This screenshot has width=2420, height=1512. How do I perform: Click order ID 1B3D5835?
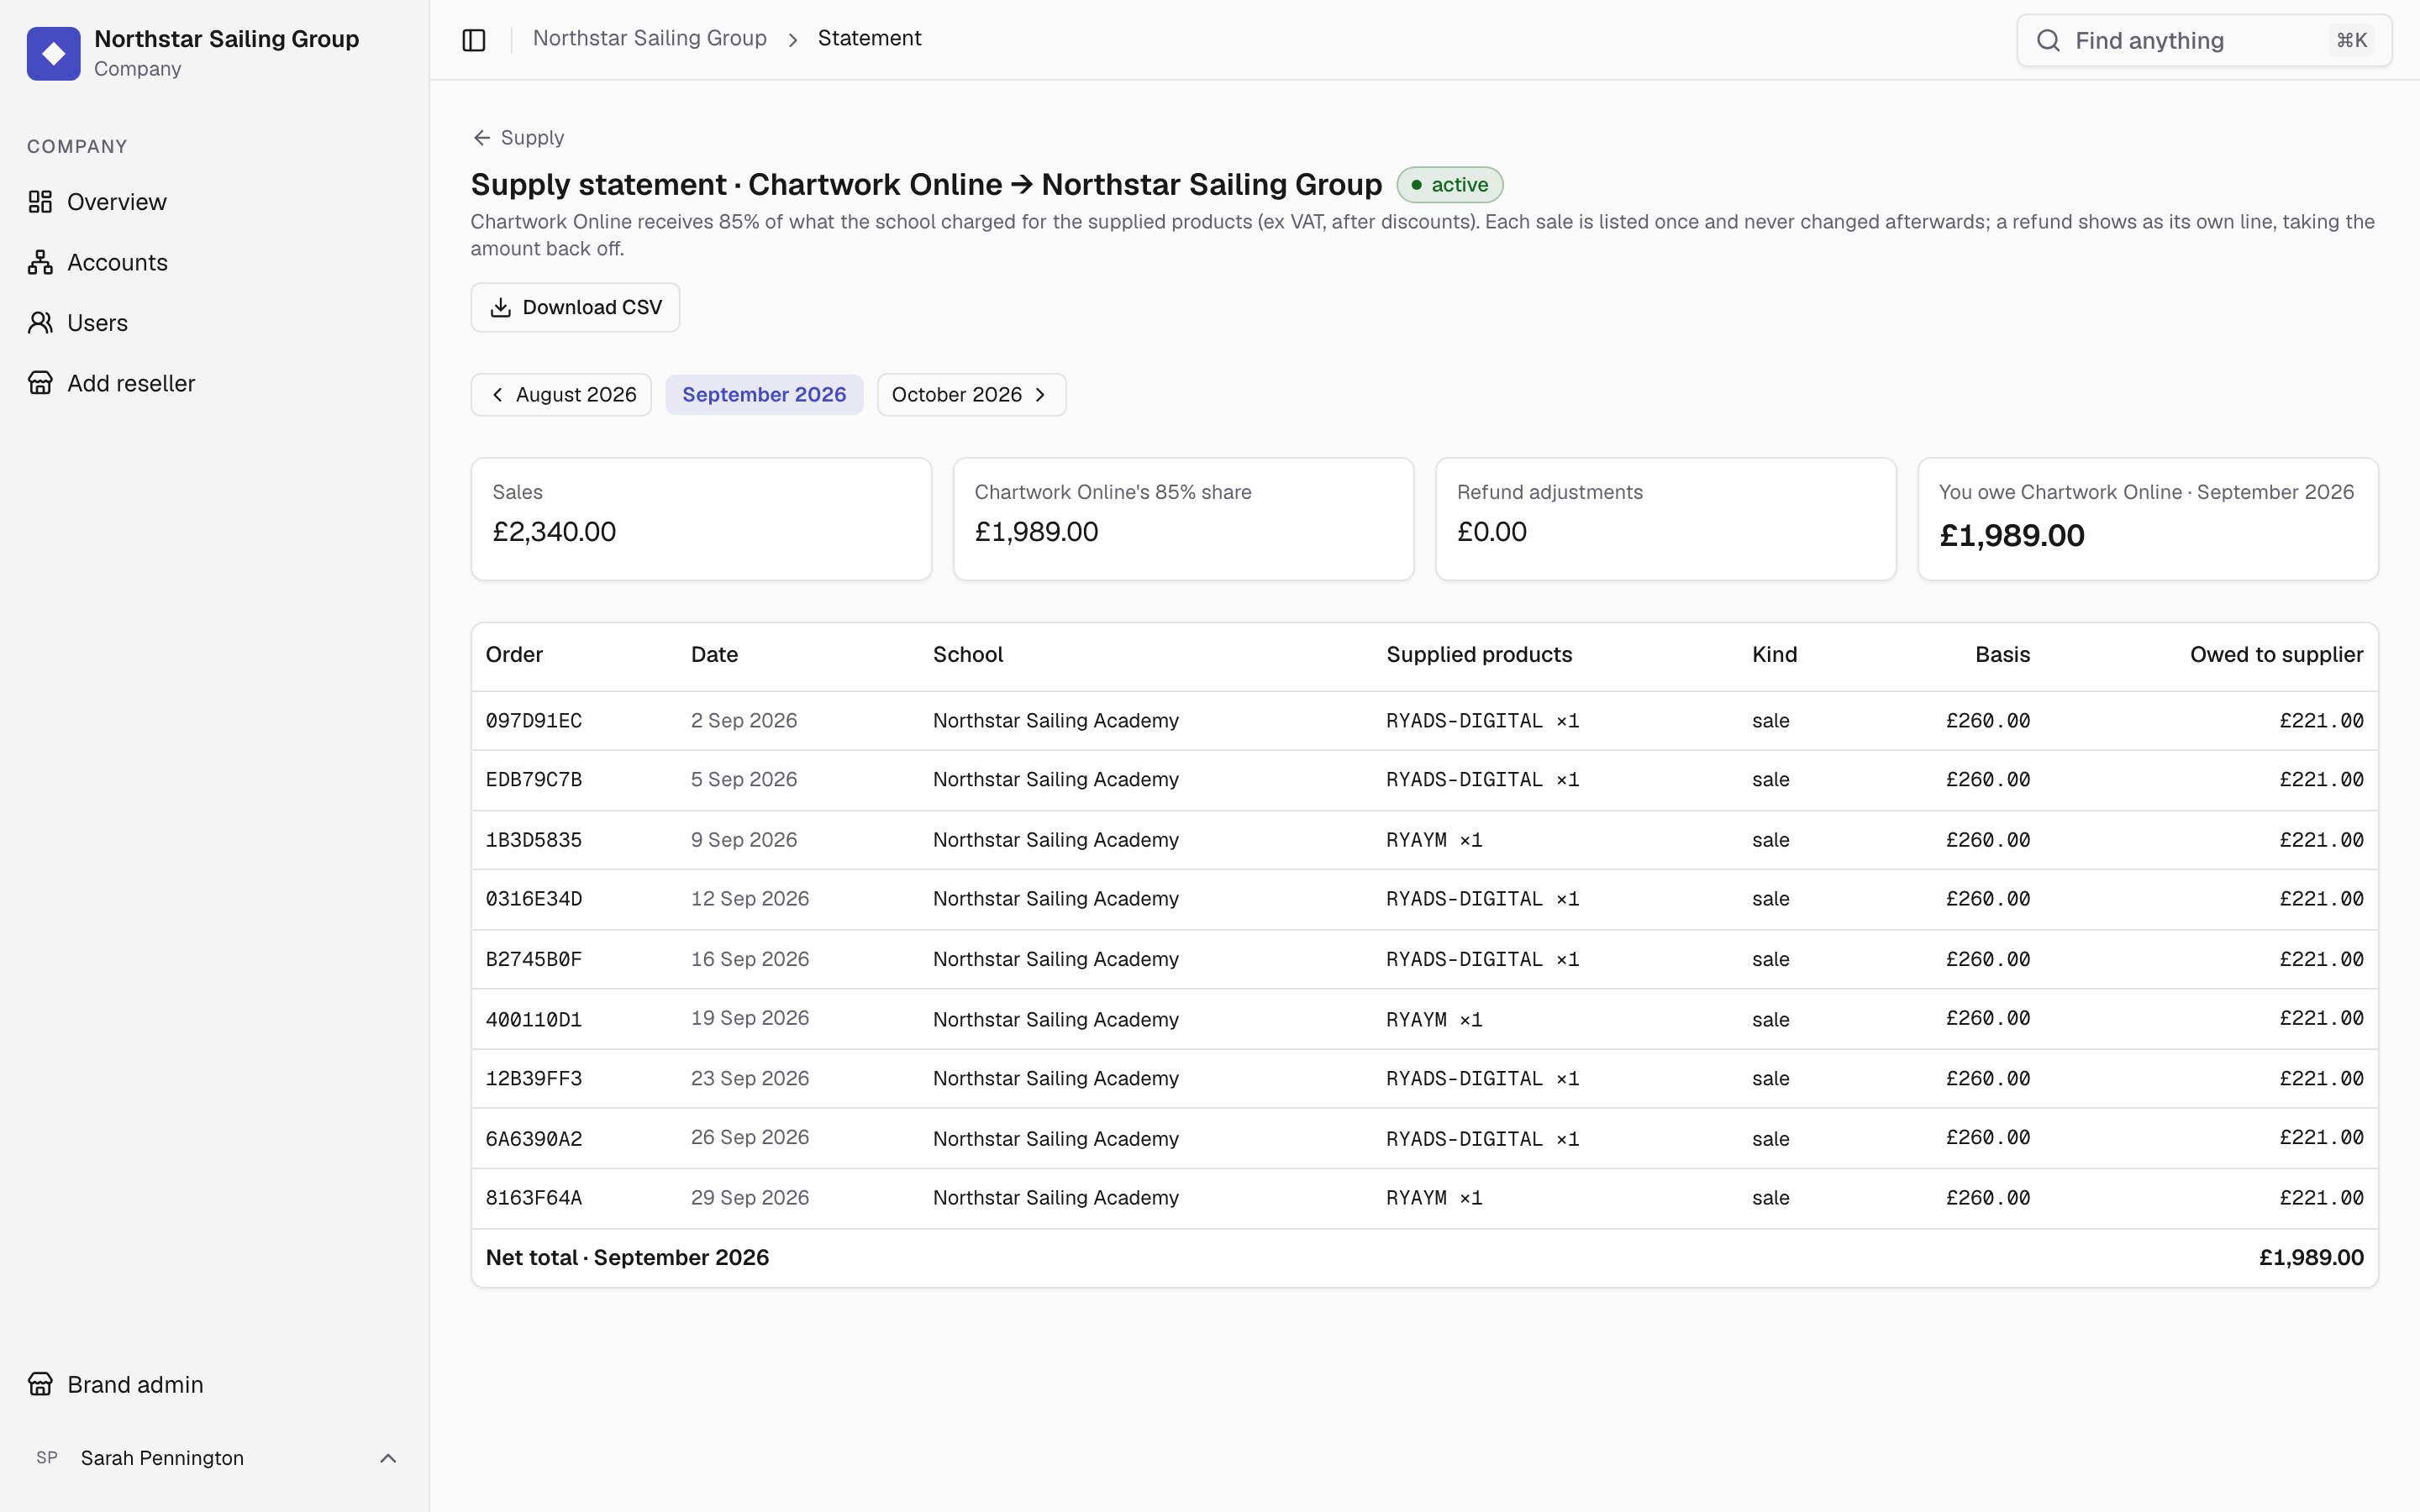click(534, 840)
